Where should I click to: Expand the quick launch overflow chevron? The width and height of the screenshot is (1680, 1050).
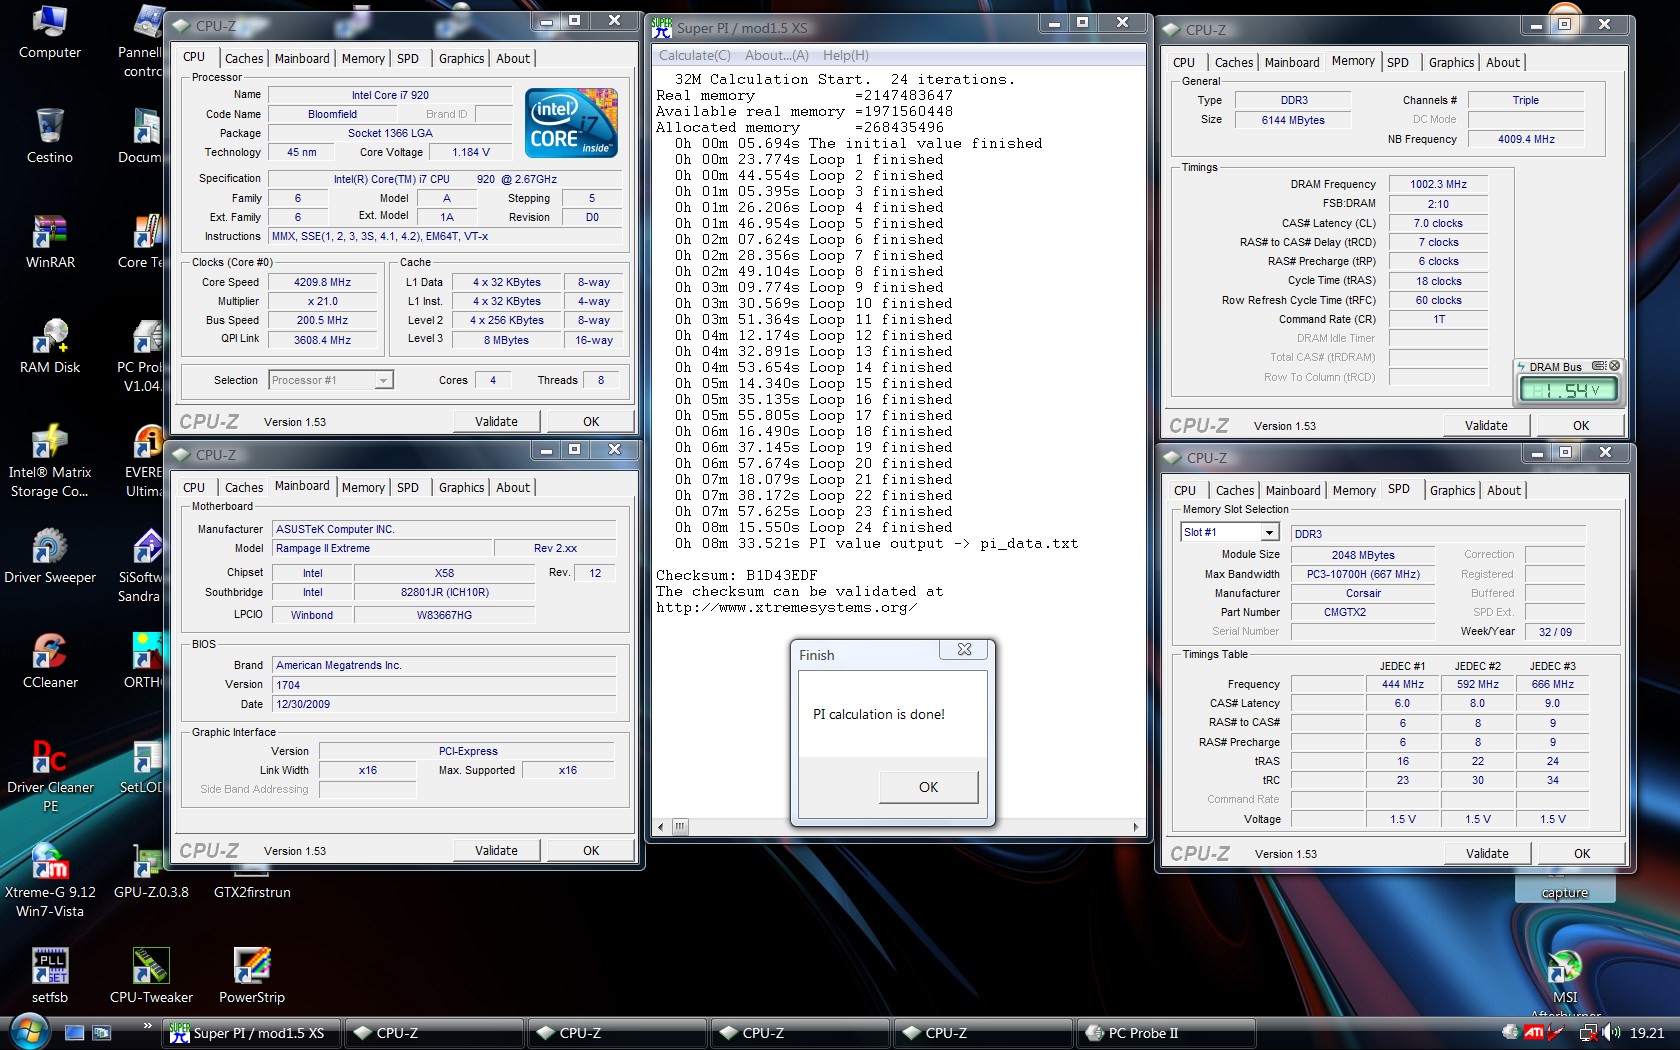click(x=148, y=1025)
